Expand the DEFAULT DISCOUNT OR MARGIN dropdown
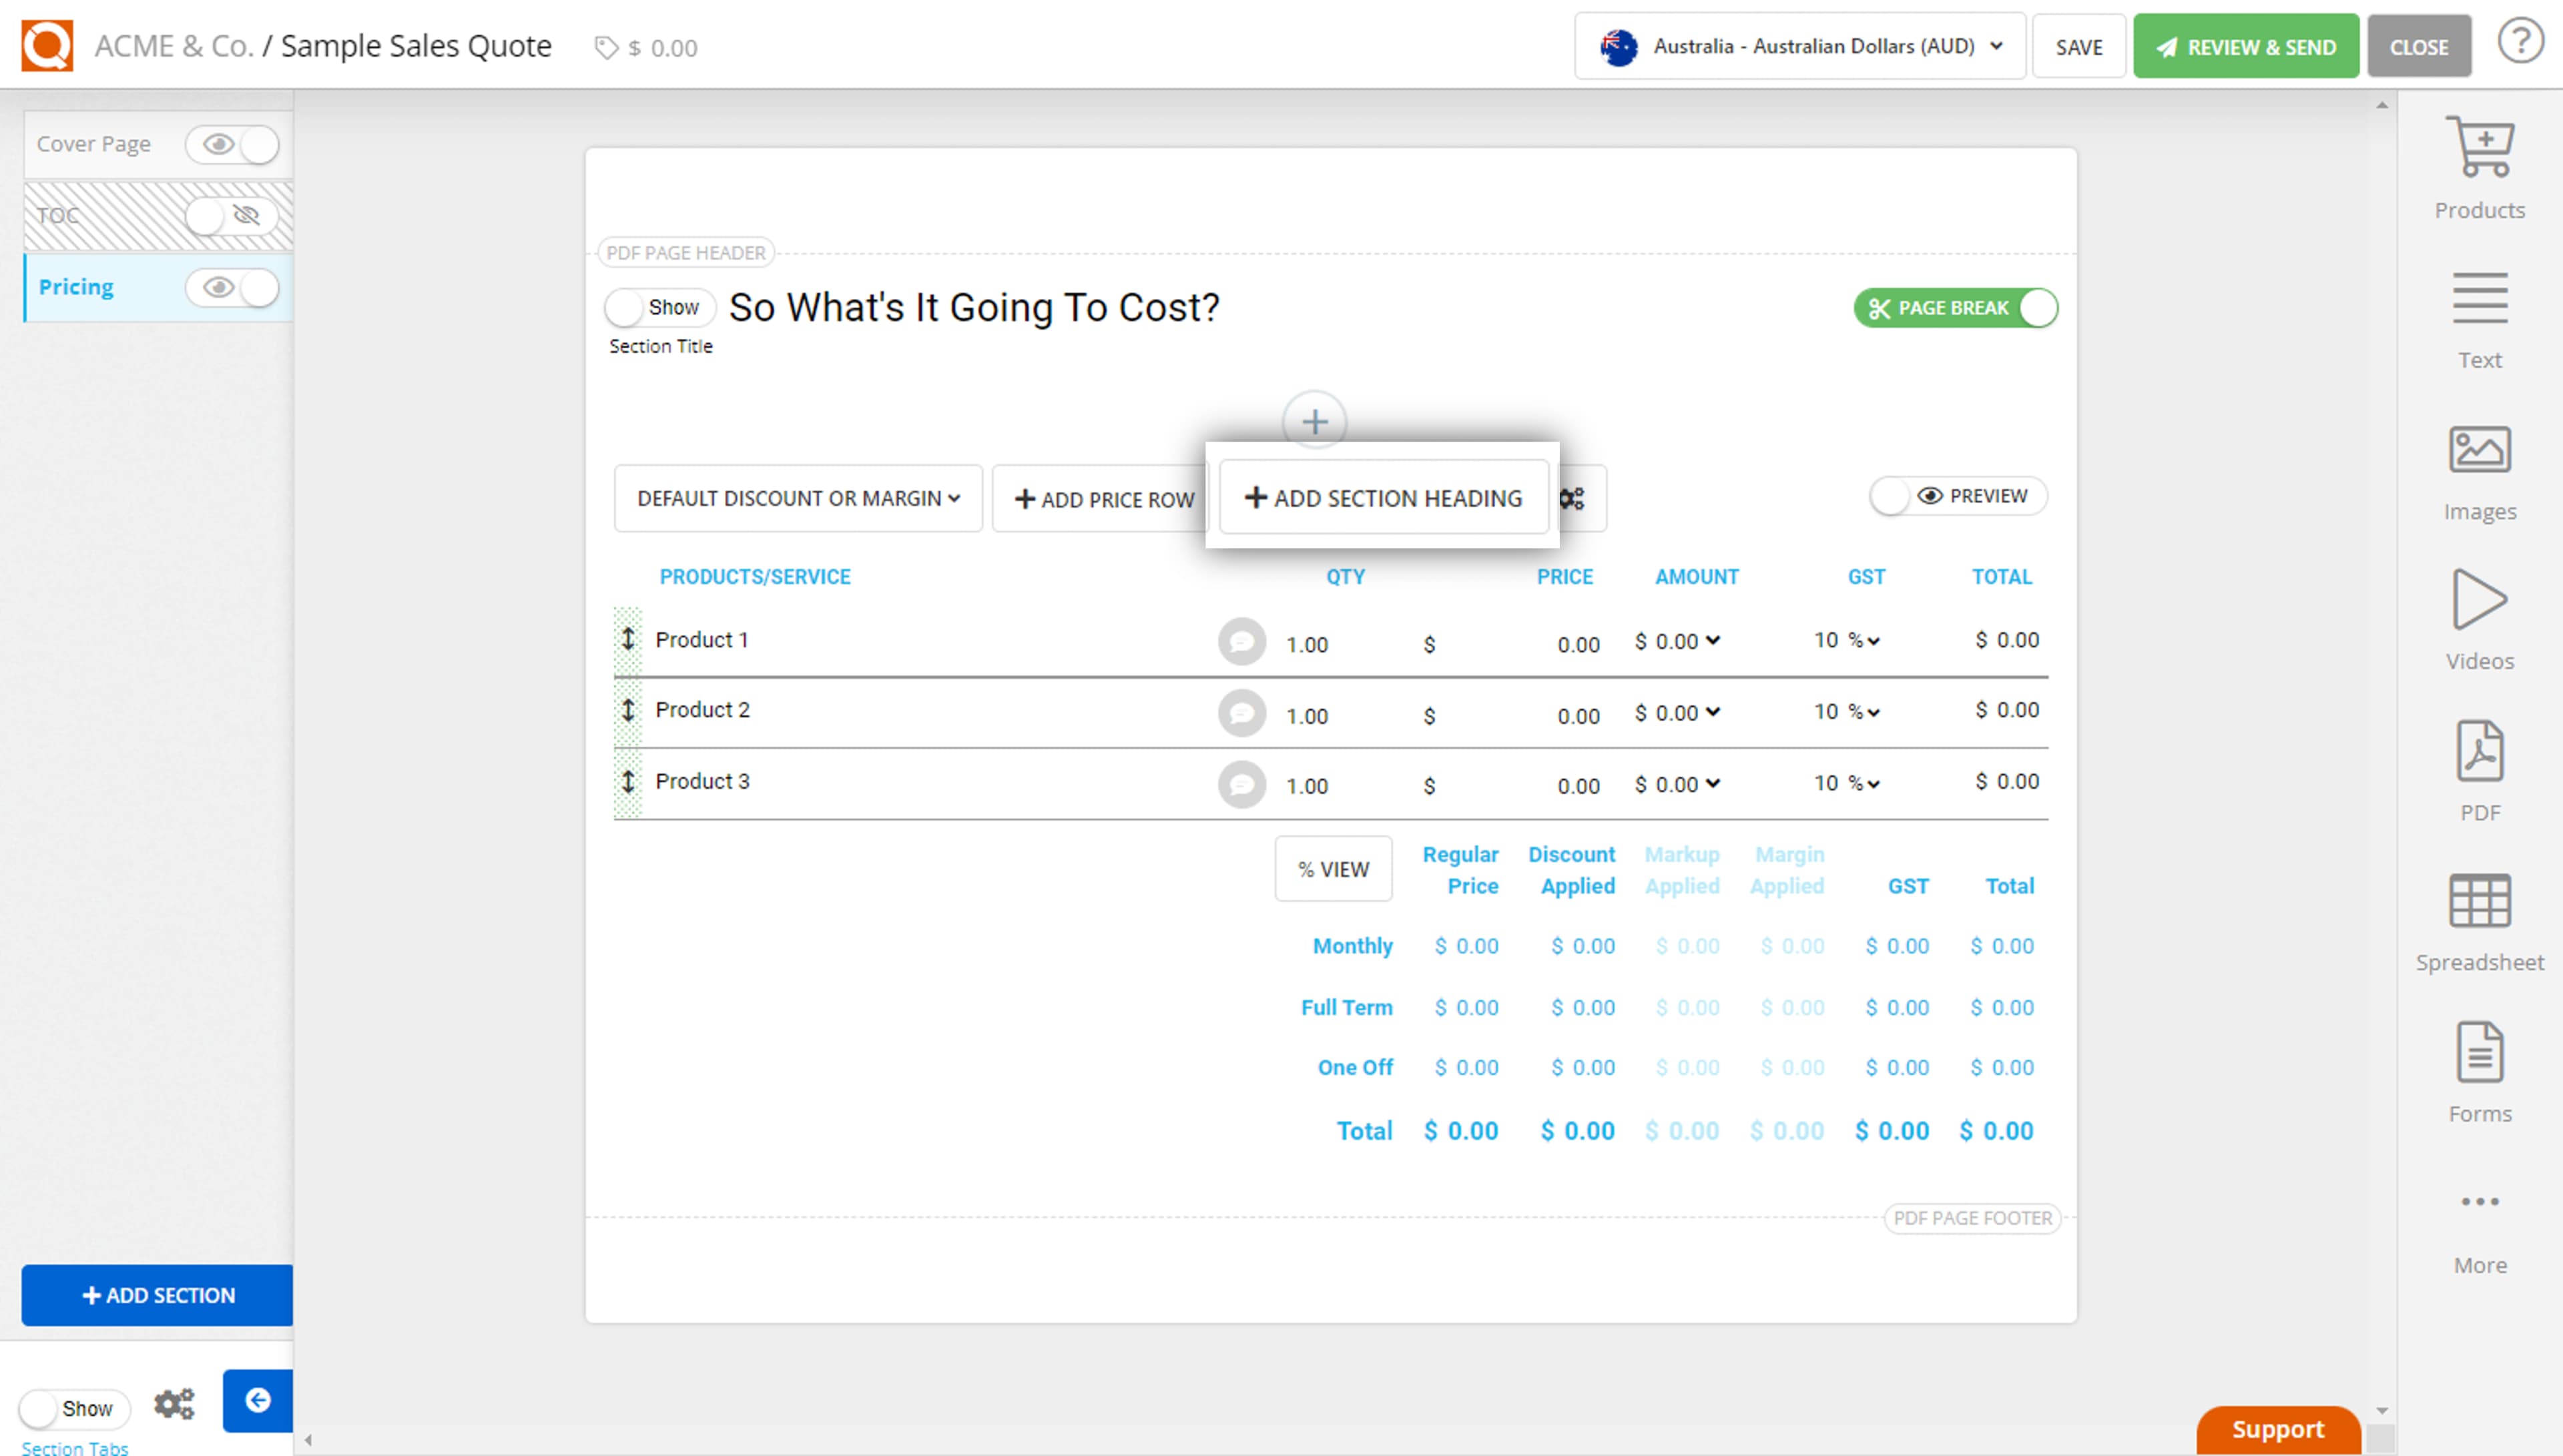2563x1456 pixels. tap(797, 498)
